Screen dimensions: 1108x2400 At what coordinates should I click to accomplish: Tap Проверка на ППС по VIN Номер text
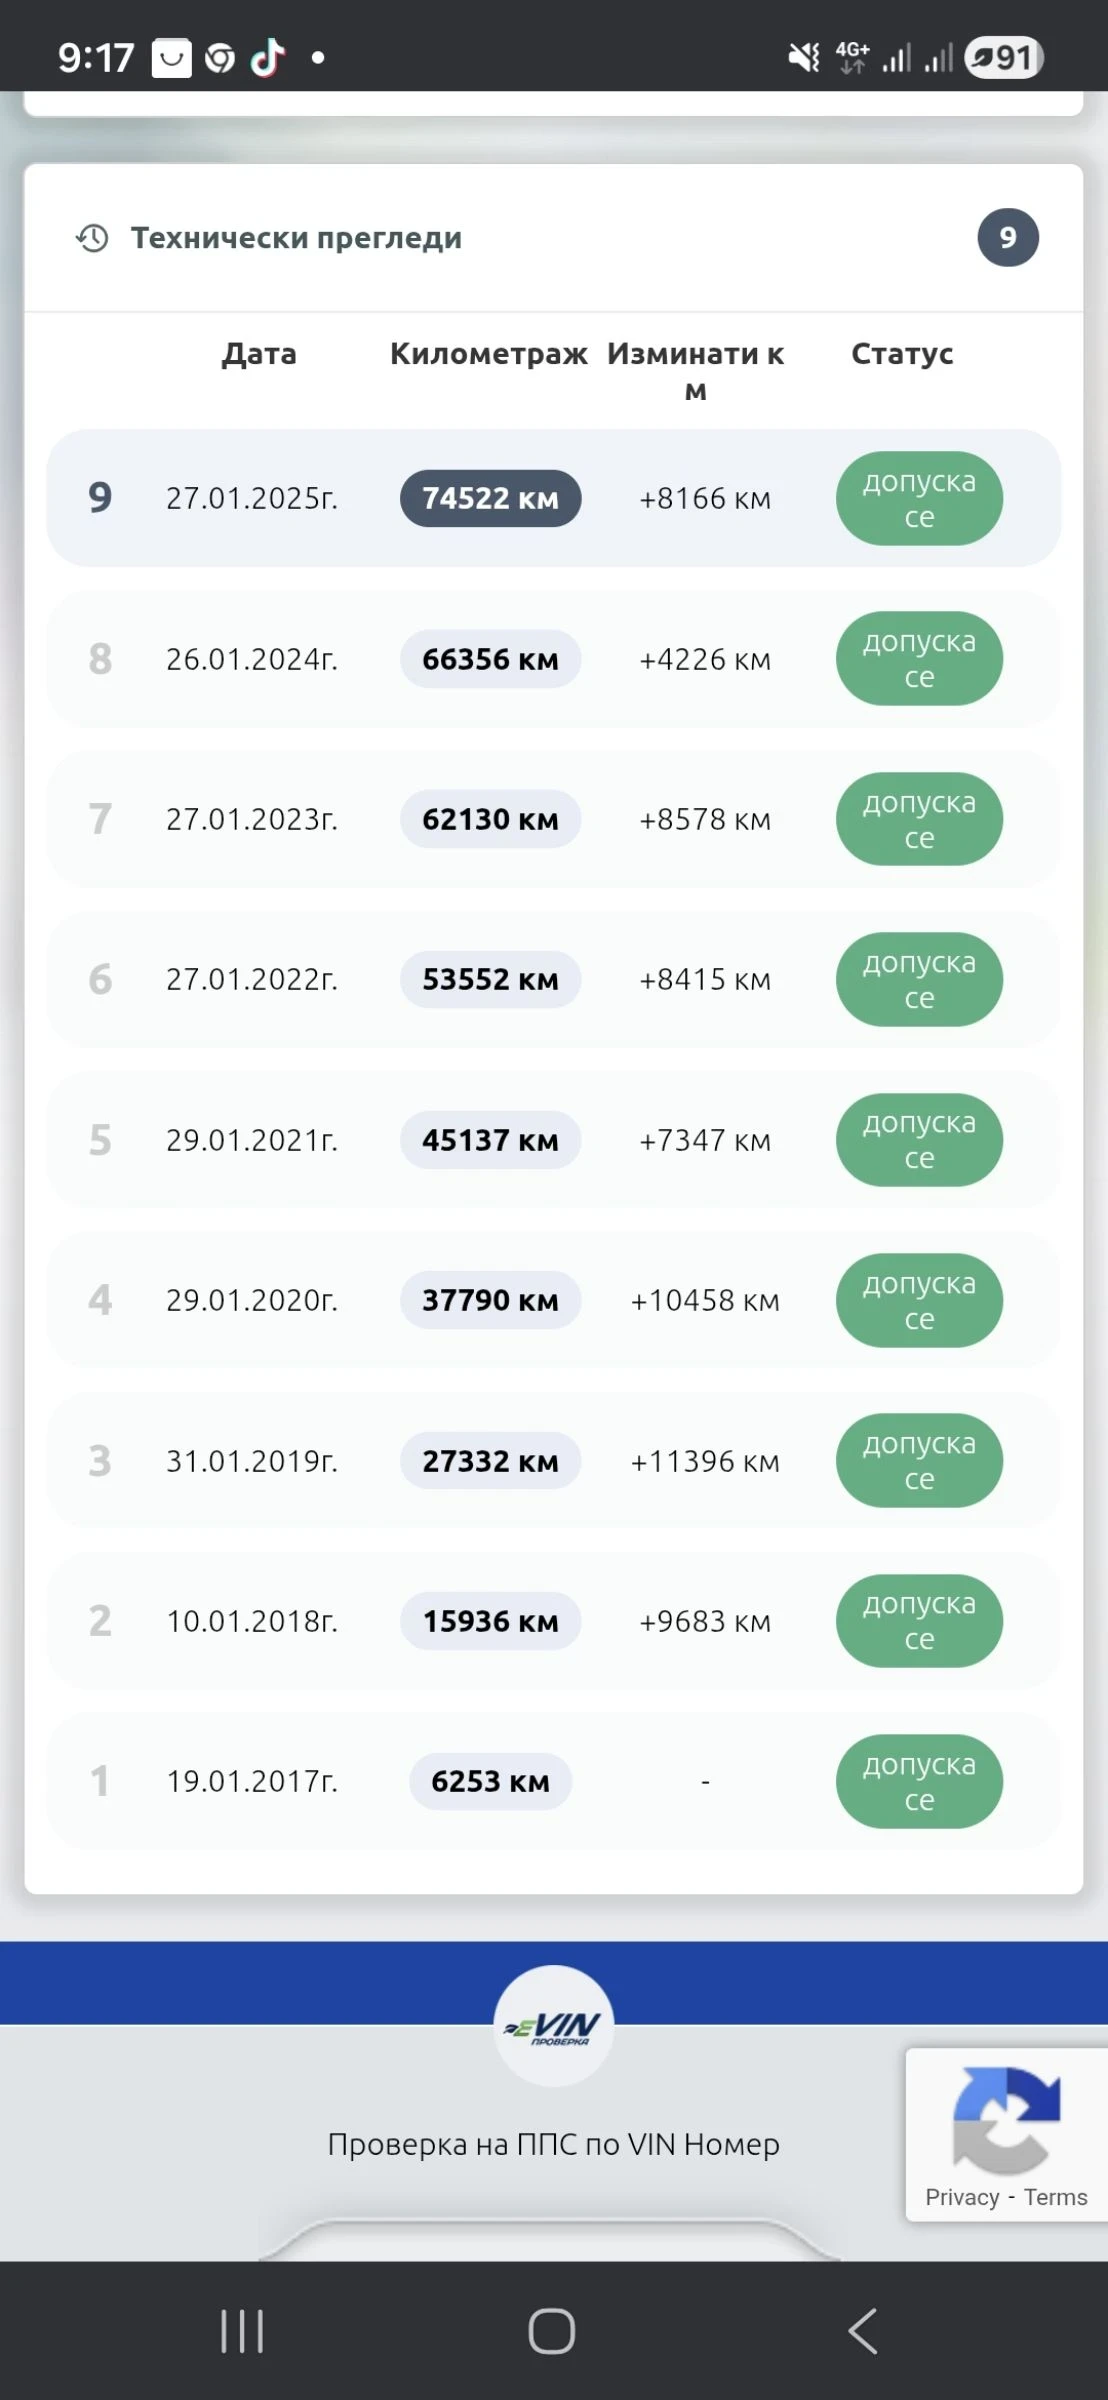(553, 2144)
